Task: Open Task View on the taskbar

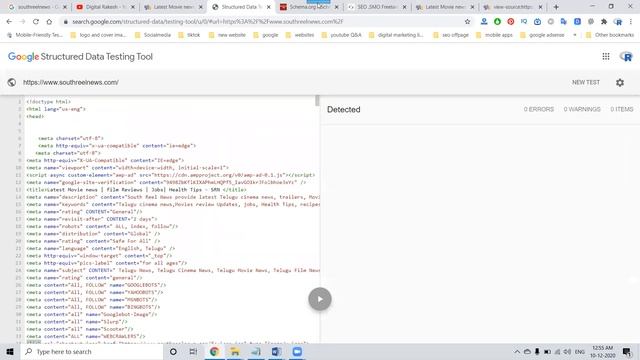Action: 193,352
